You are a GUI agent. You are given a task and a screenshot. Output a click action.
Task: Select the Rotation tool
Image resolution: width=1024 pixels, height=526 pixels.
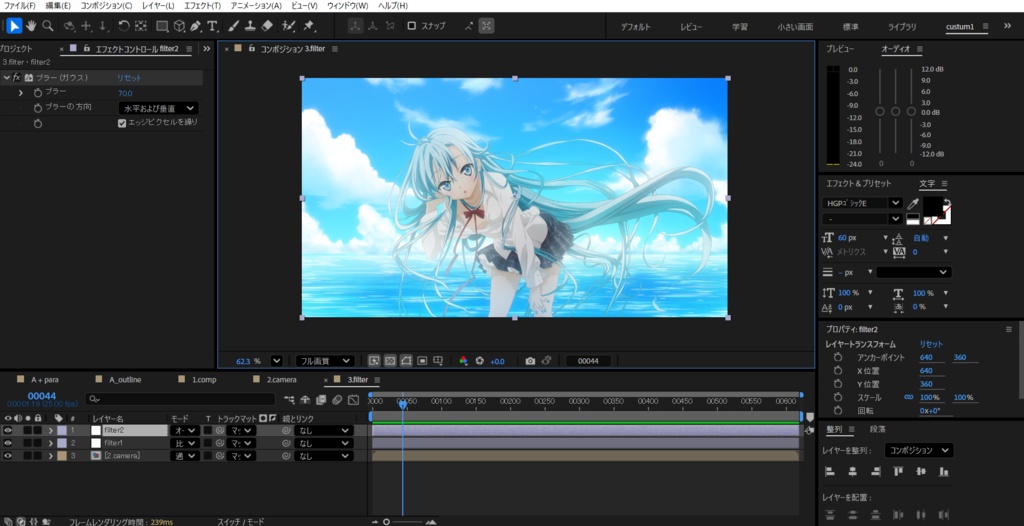(123, 26)
